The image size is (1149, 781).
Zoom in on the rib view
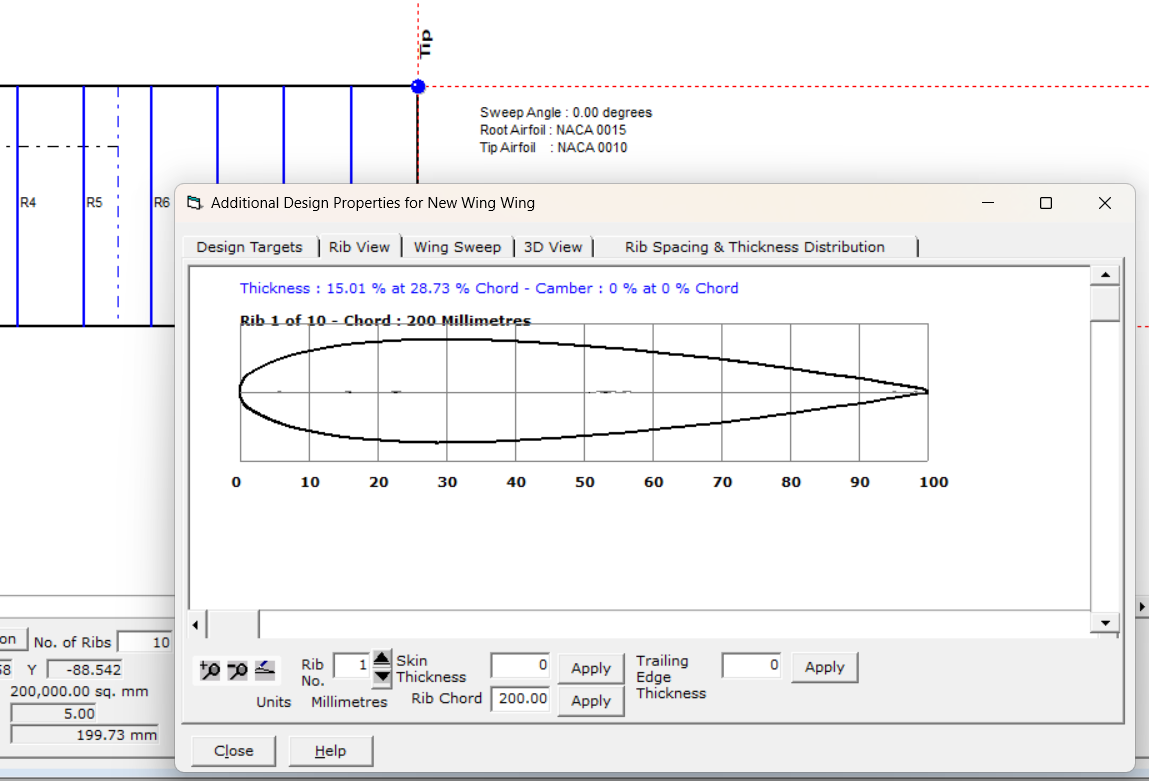210,670
